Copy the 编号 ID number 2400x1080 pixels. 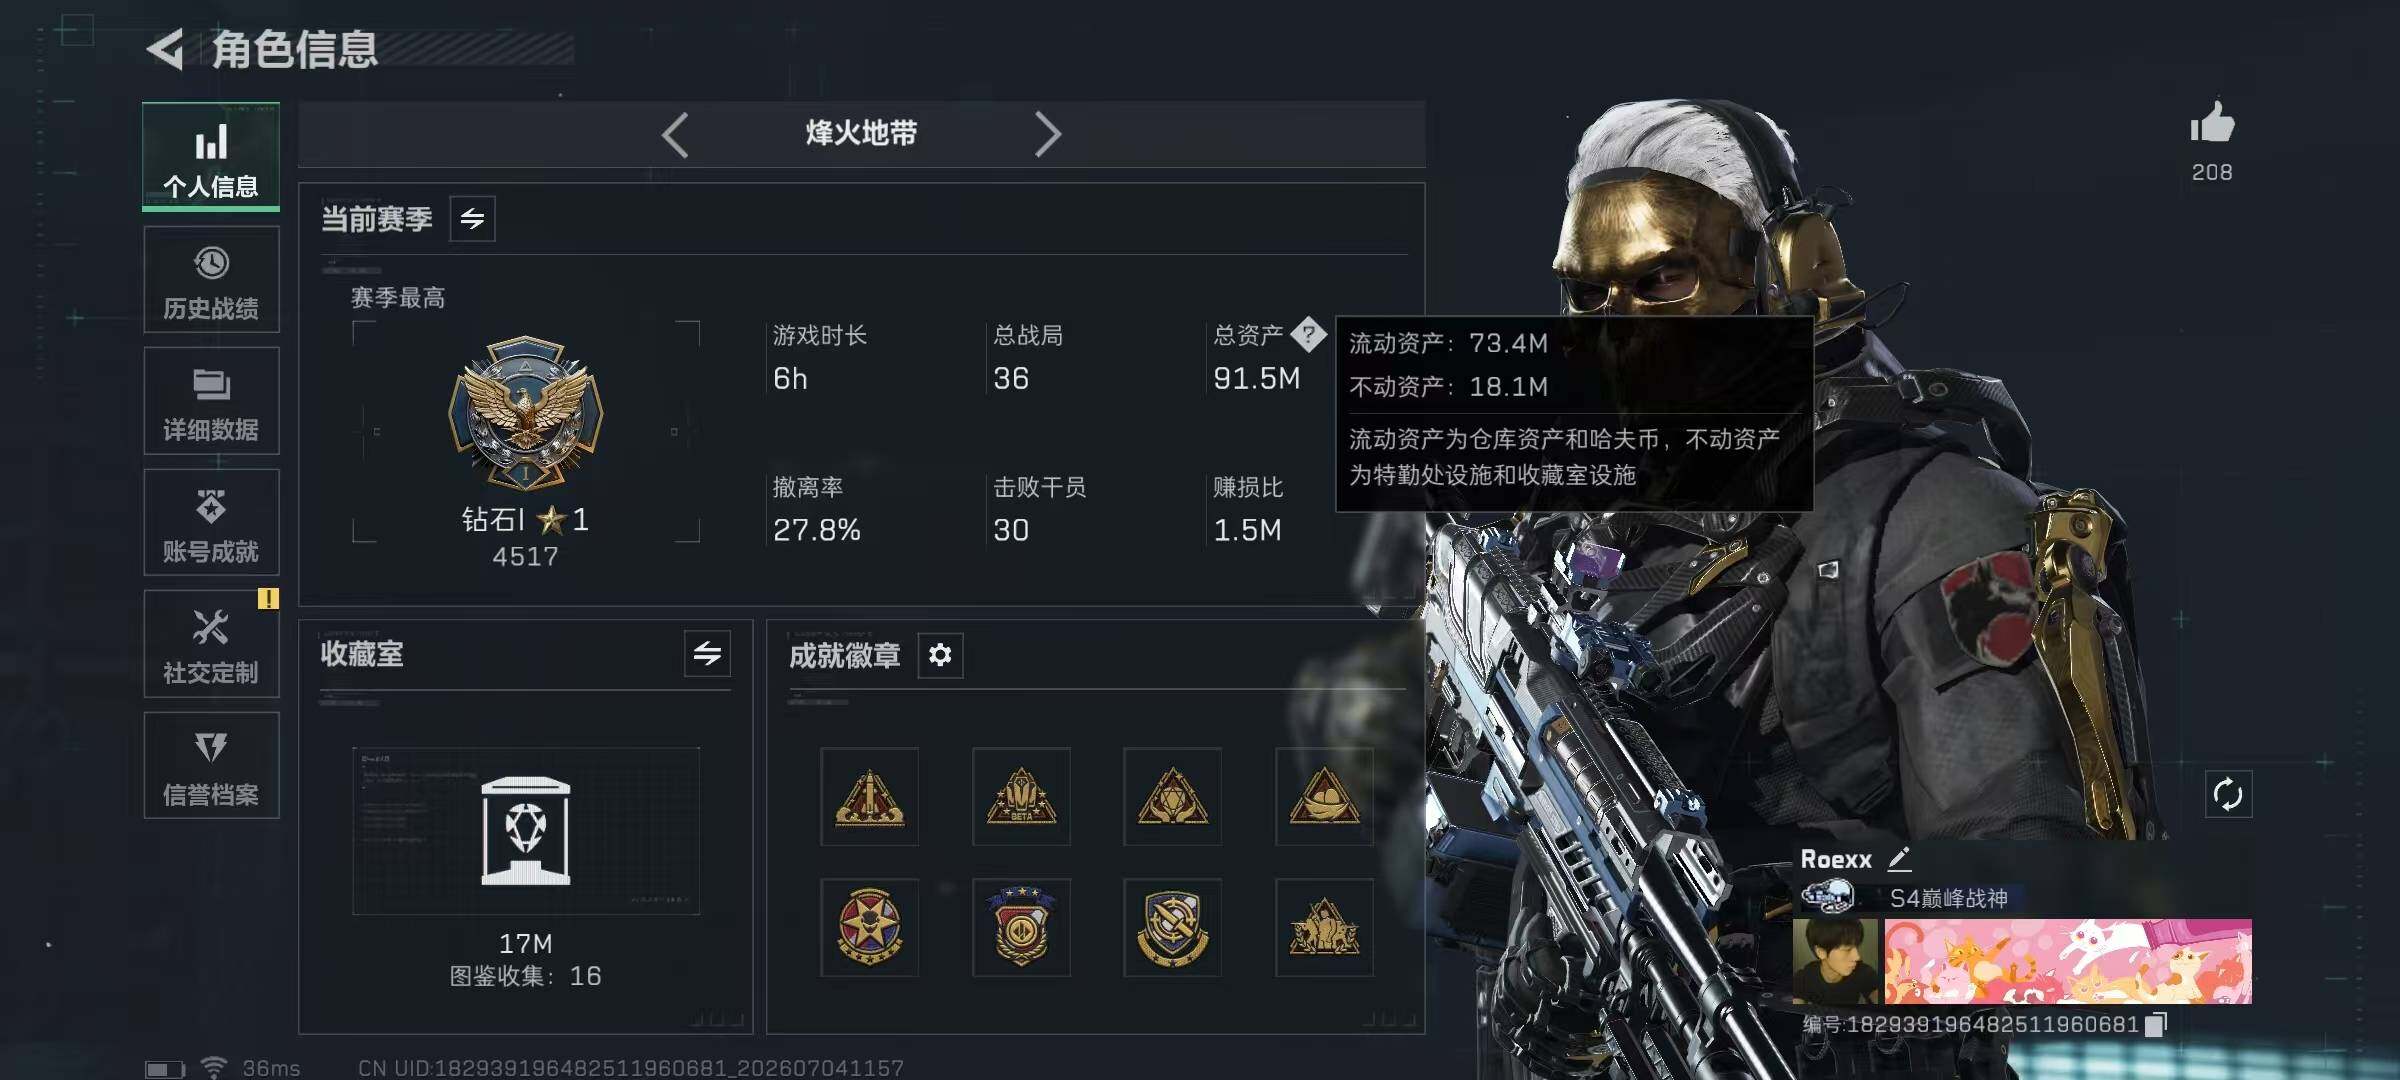click(2156, 1024)
